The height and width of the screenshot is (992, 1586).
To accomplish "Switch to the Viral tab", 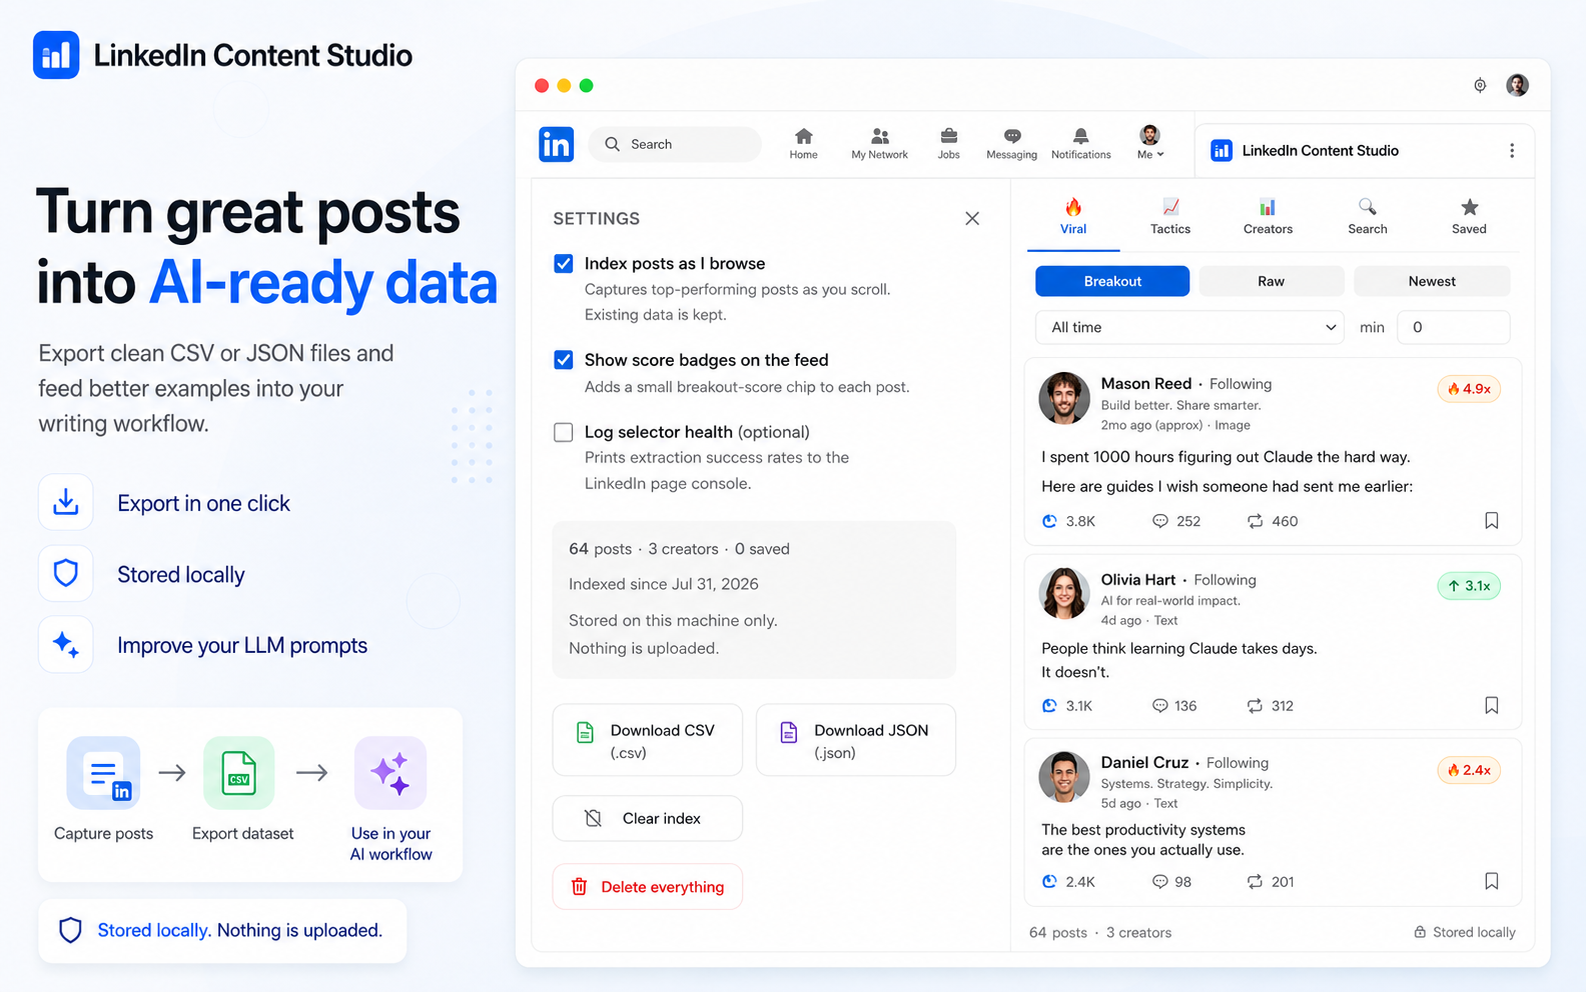I will pos(1073,216).
